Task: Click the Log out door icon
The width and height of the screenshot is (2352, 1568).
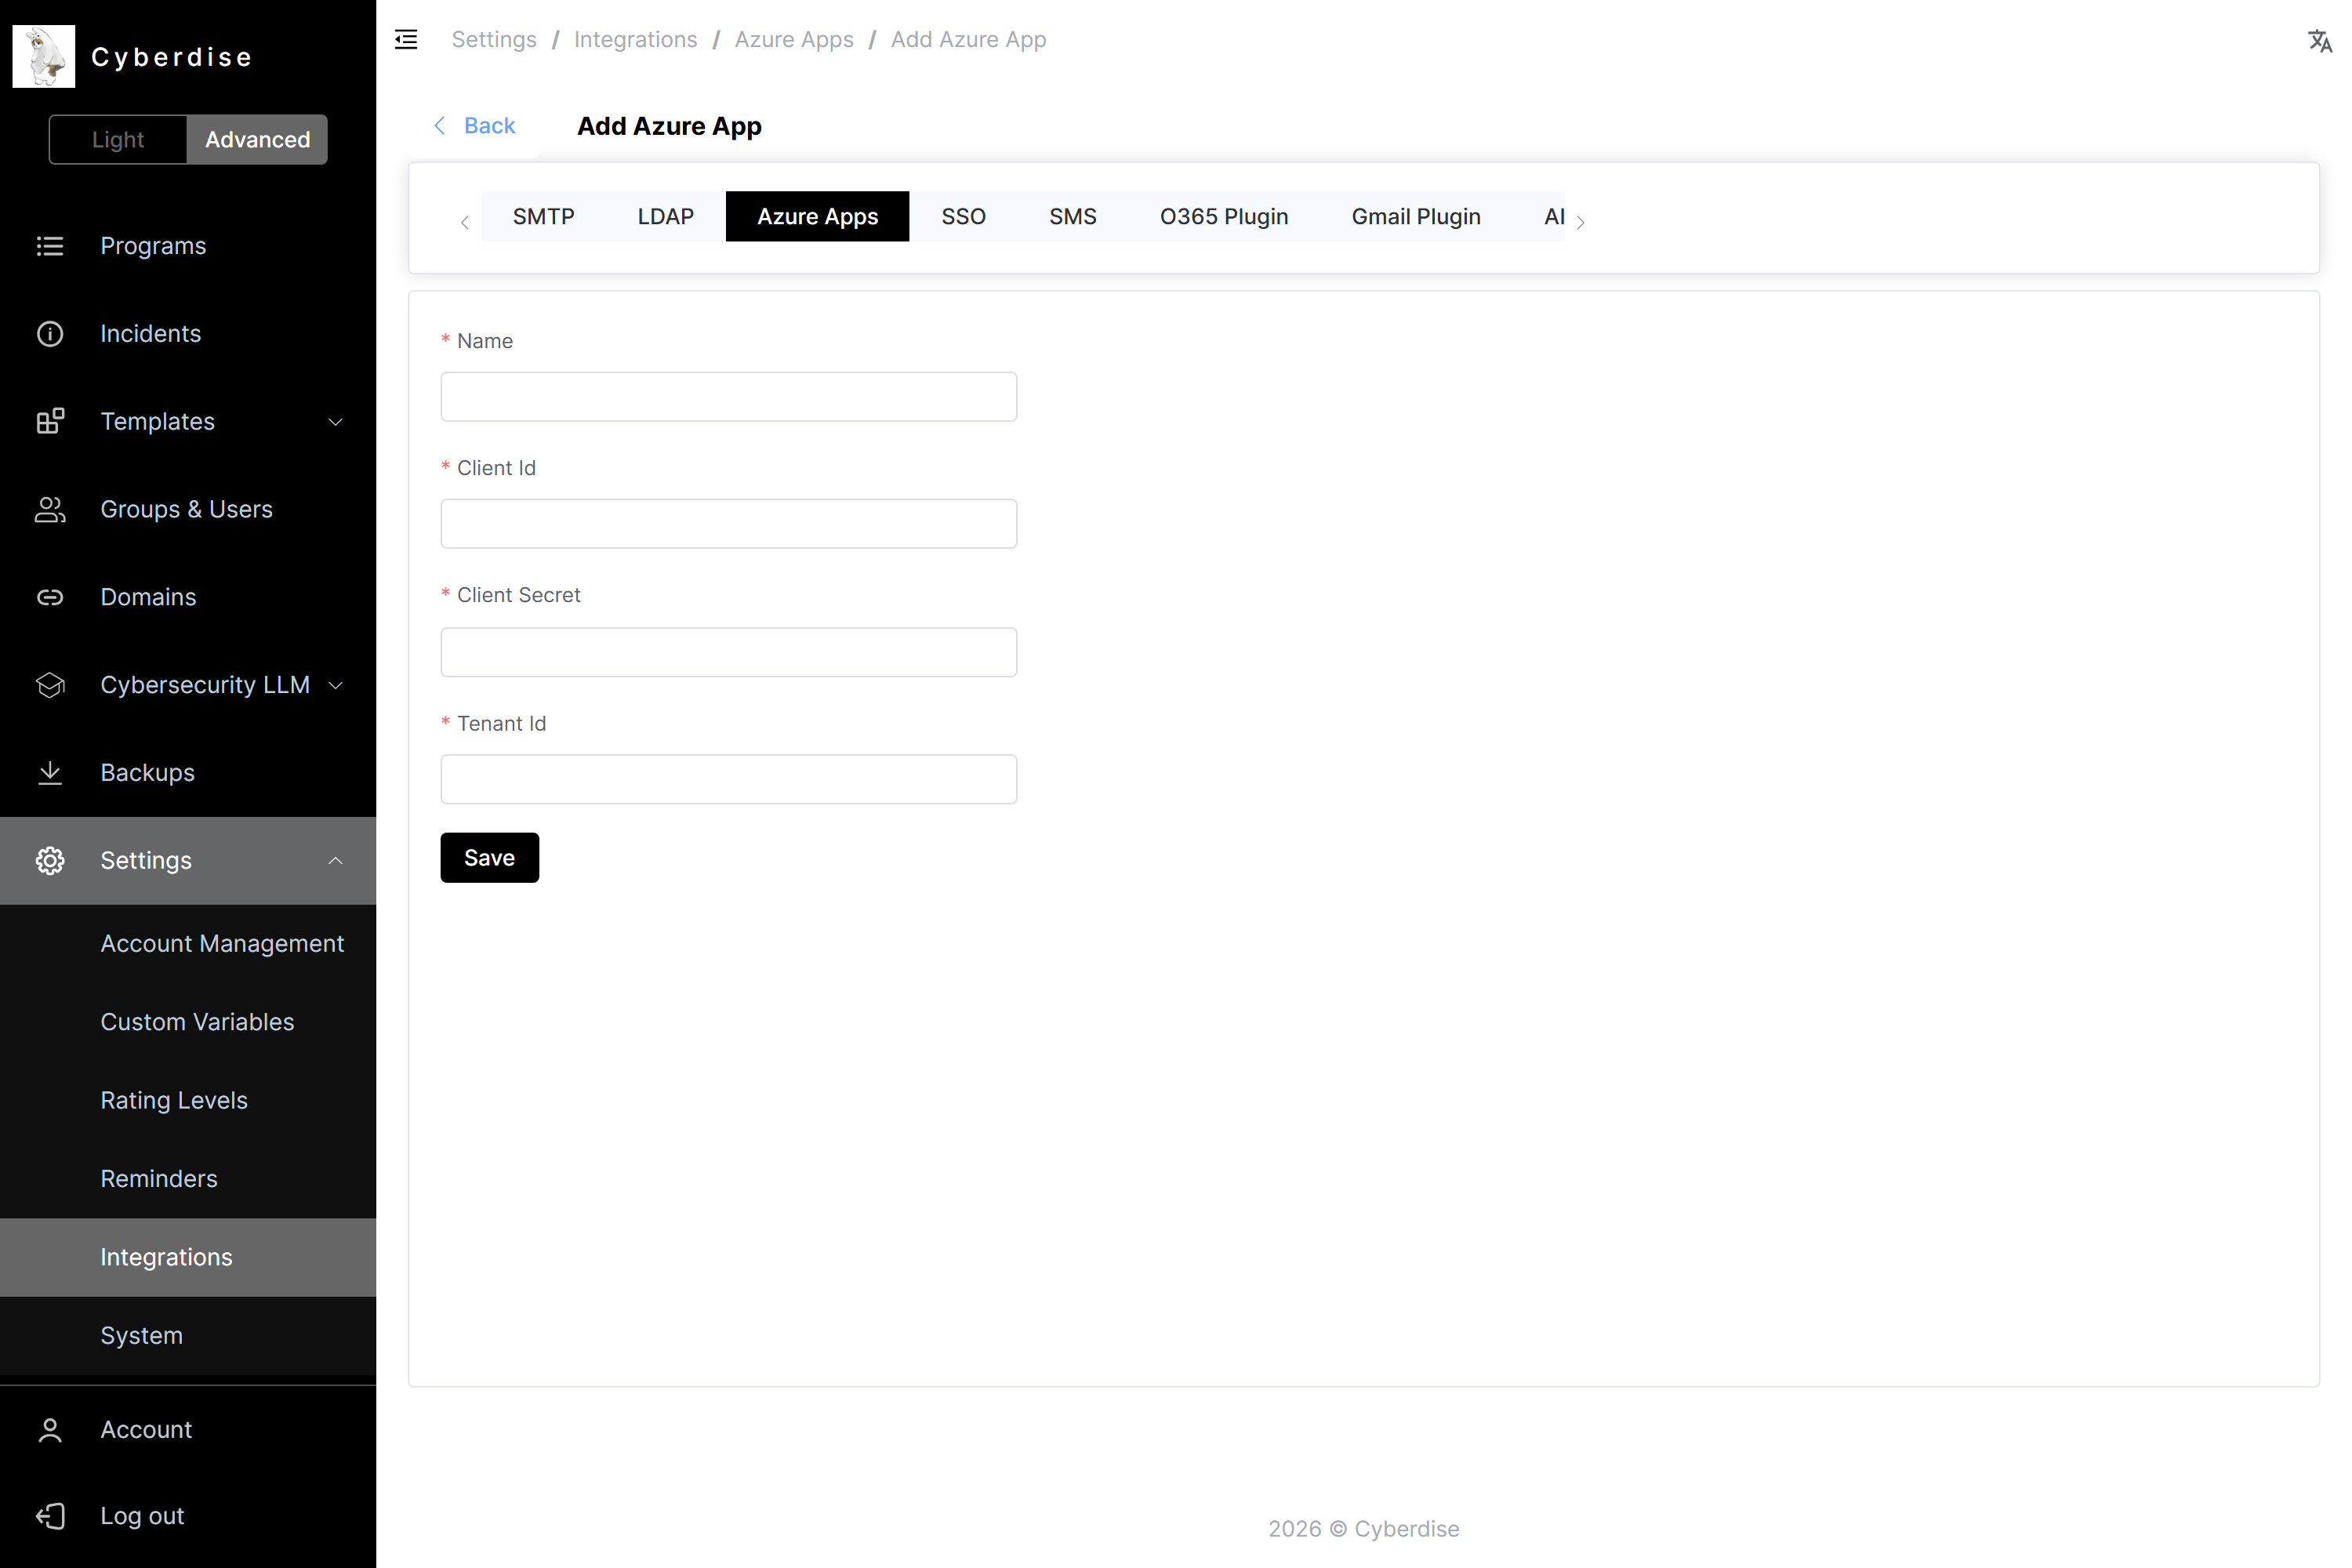Action: (x=50, y=1516)
